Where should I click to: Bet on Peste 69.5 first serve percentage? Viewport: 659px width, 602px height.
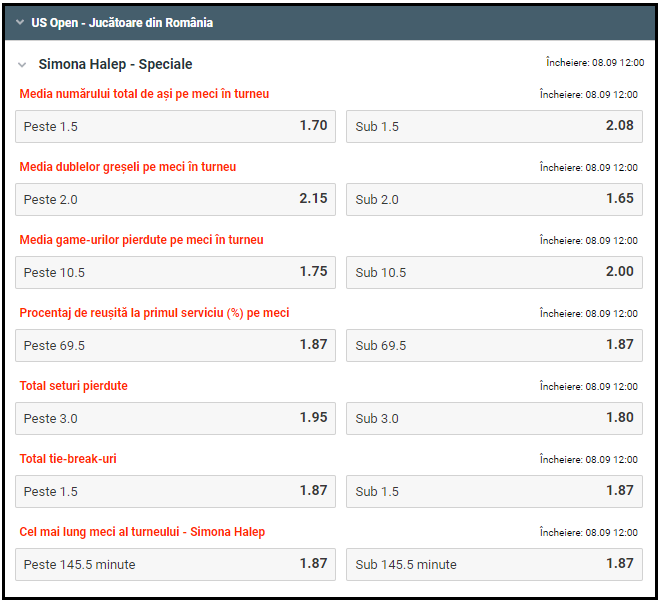point(175,345)
